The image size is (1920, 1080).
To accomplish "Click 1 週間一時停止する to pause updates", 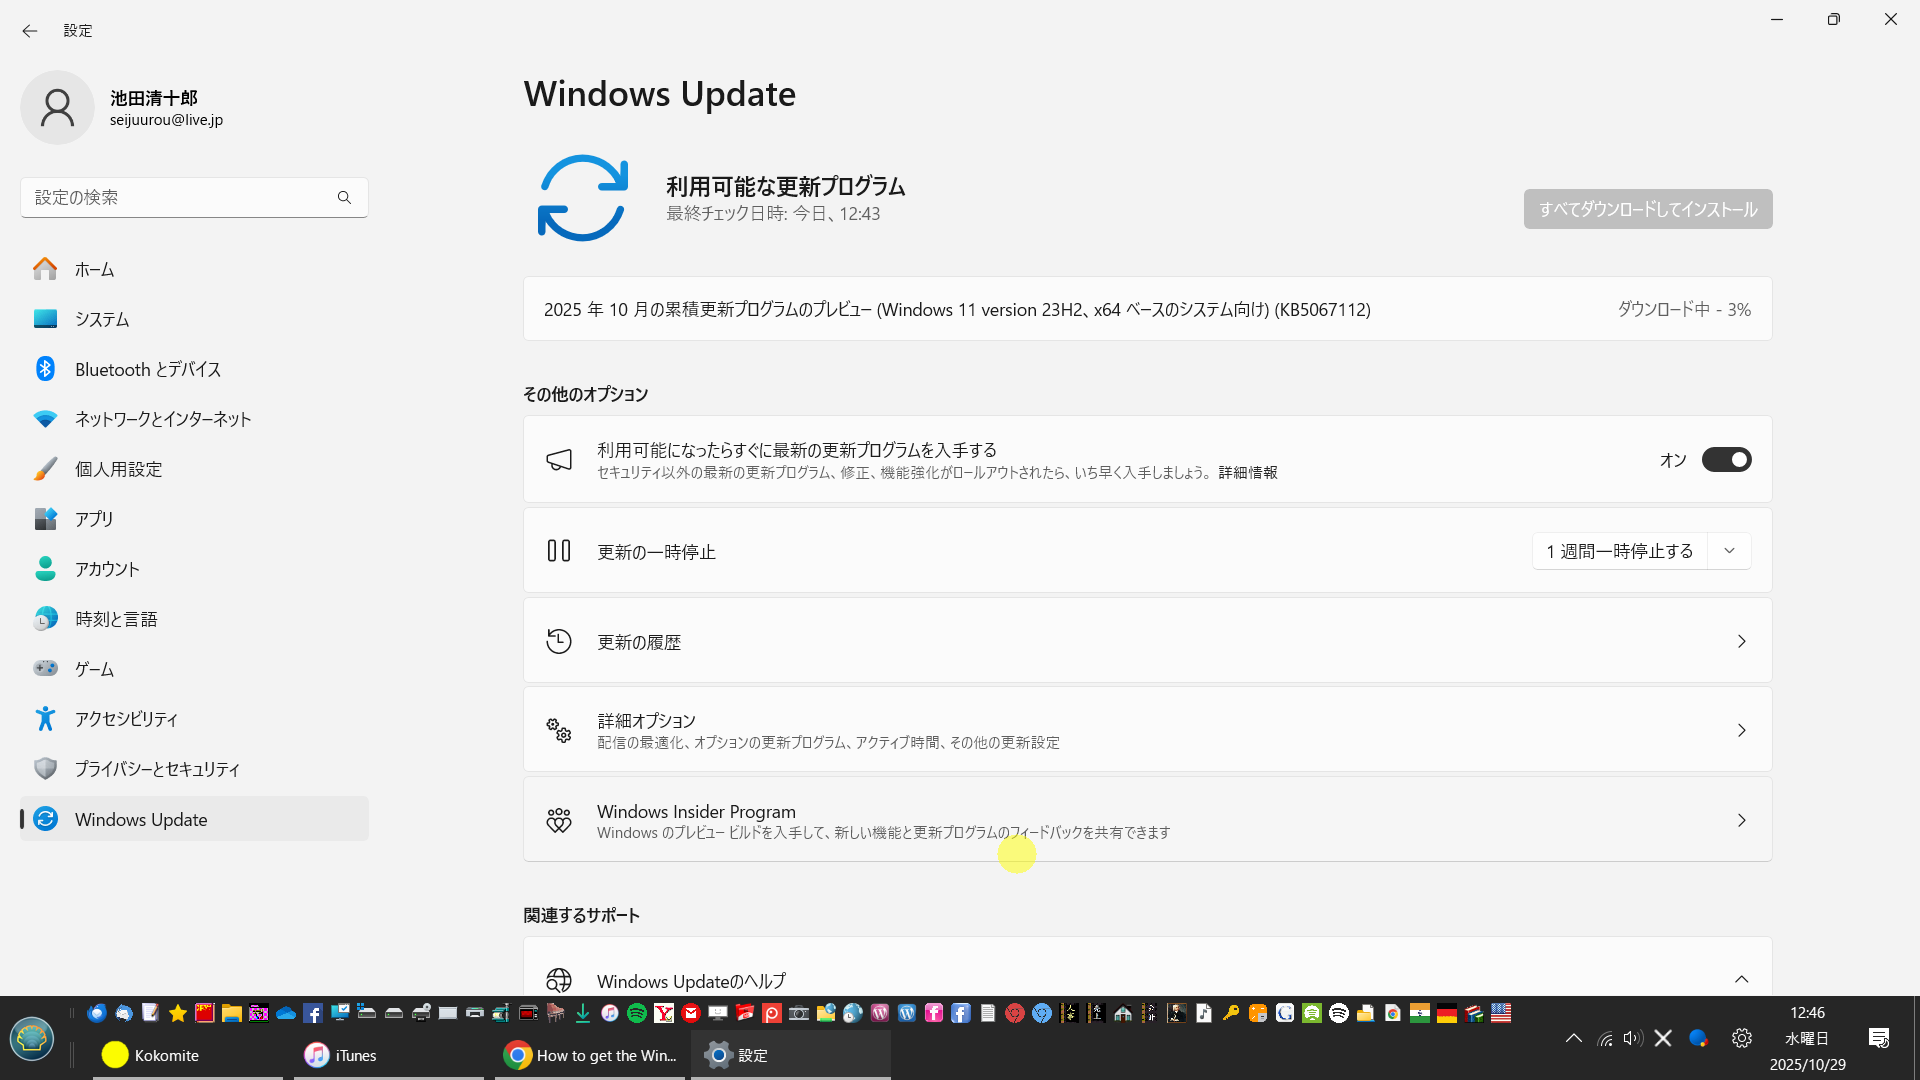I will coord(1620,551).
